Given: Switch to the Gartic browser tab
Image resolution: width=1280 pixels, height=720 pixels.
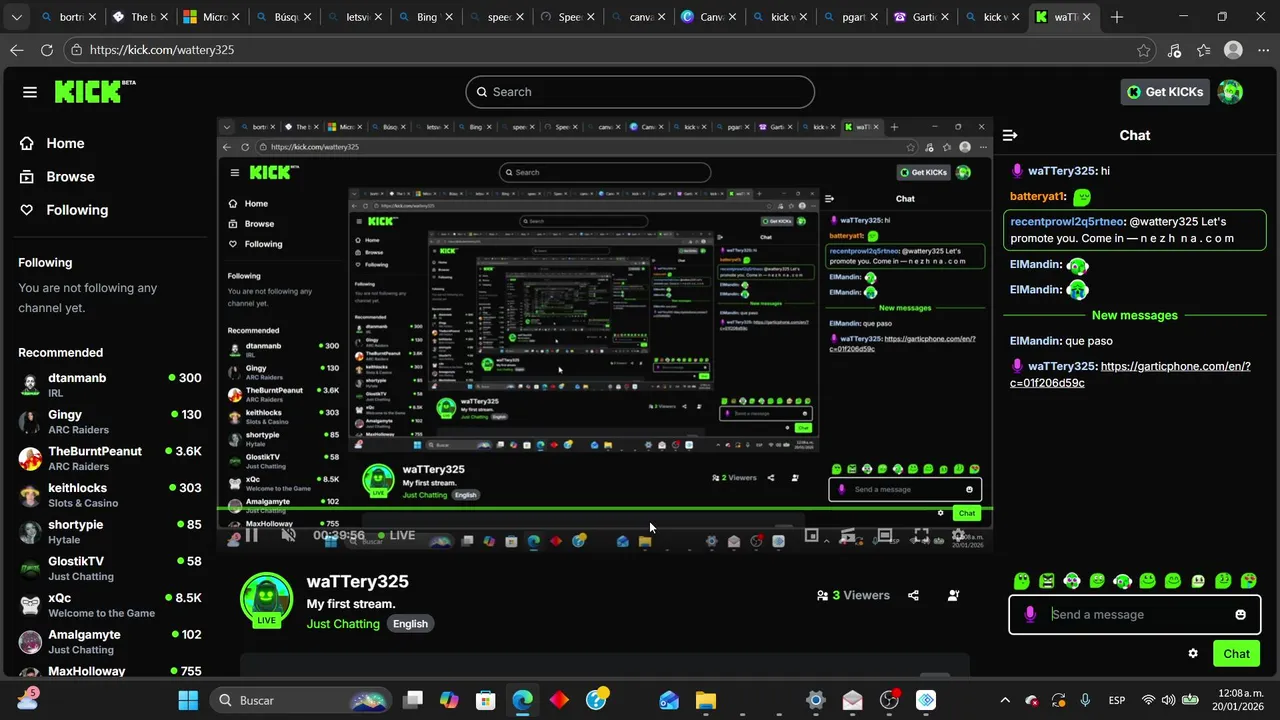Looking at the screenshot, I should point(919,17).
